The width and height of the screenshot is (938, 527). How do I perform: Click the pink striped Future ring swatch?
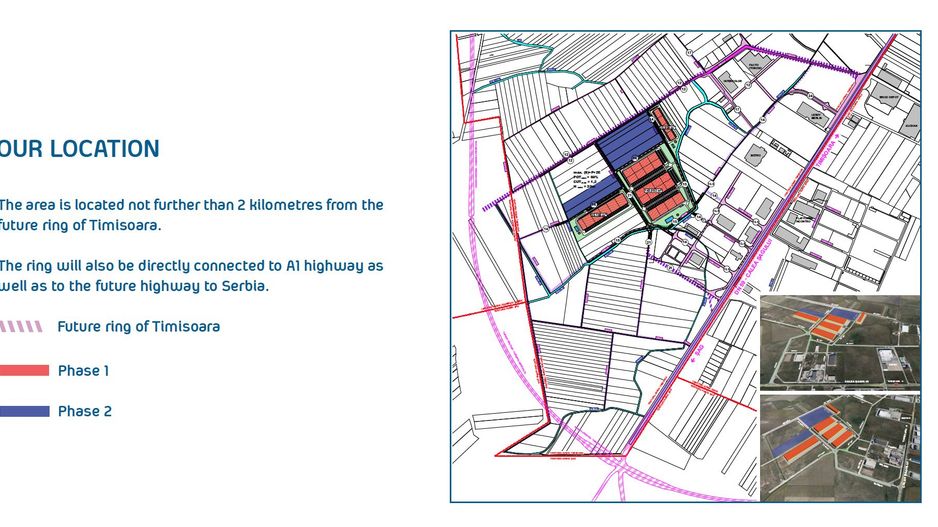point(21,327)
